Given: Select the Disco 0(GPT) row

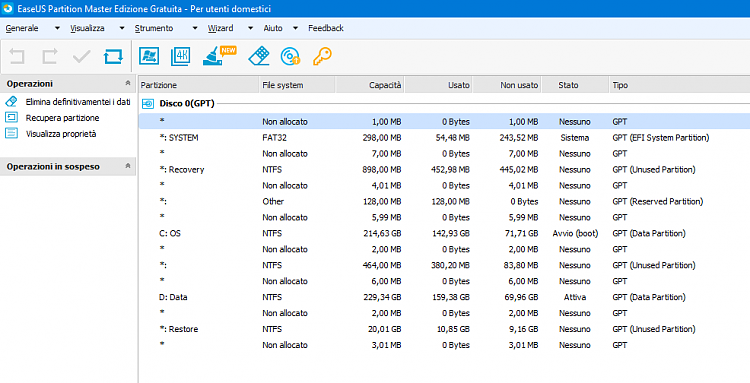Looking at the screenshot, I should [444, 104].
